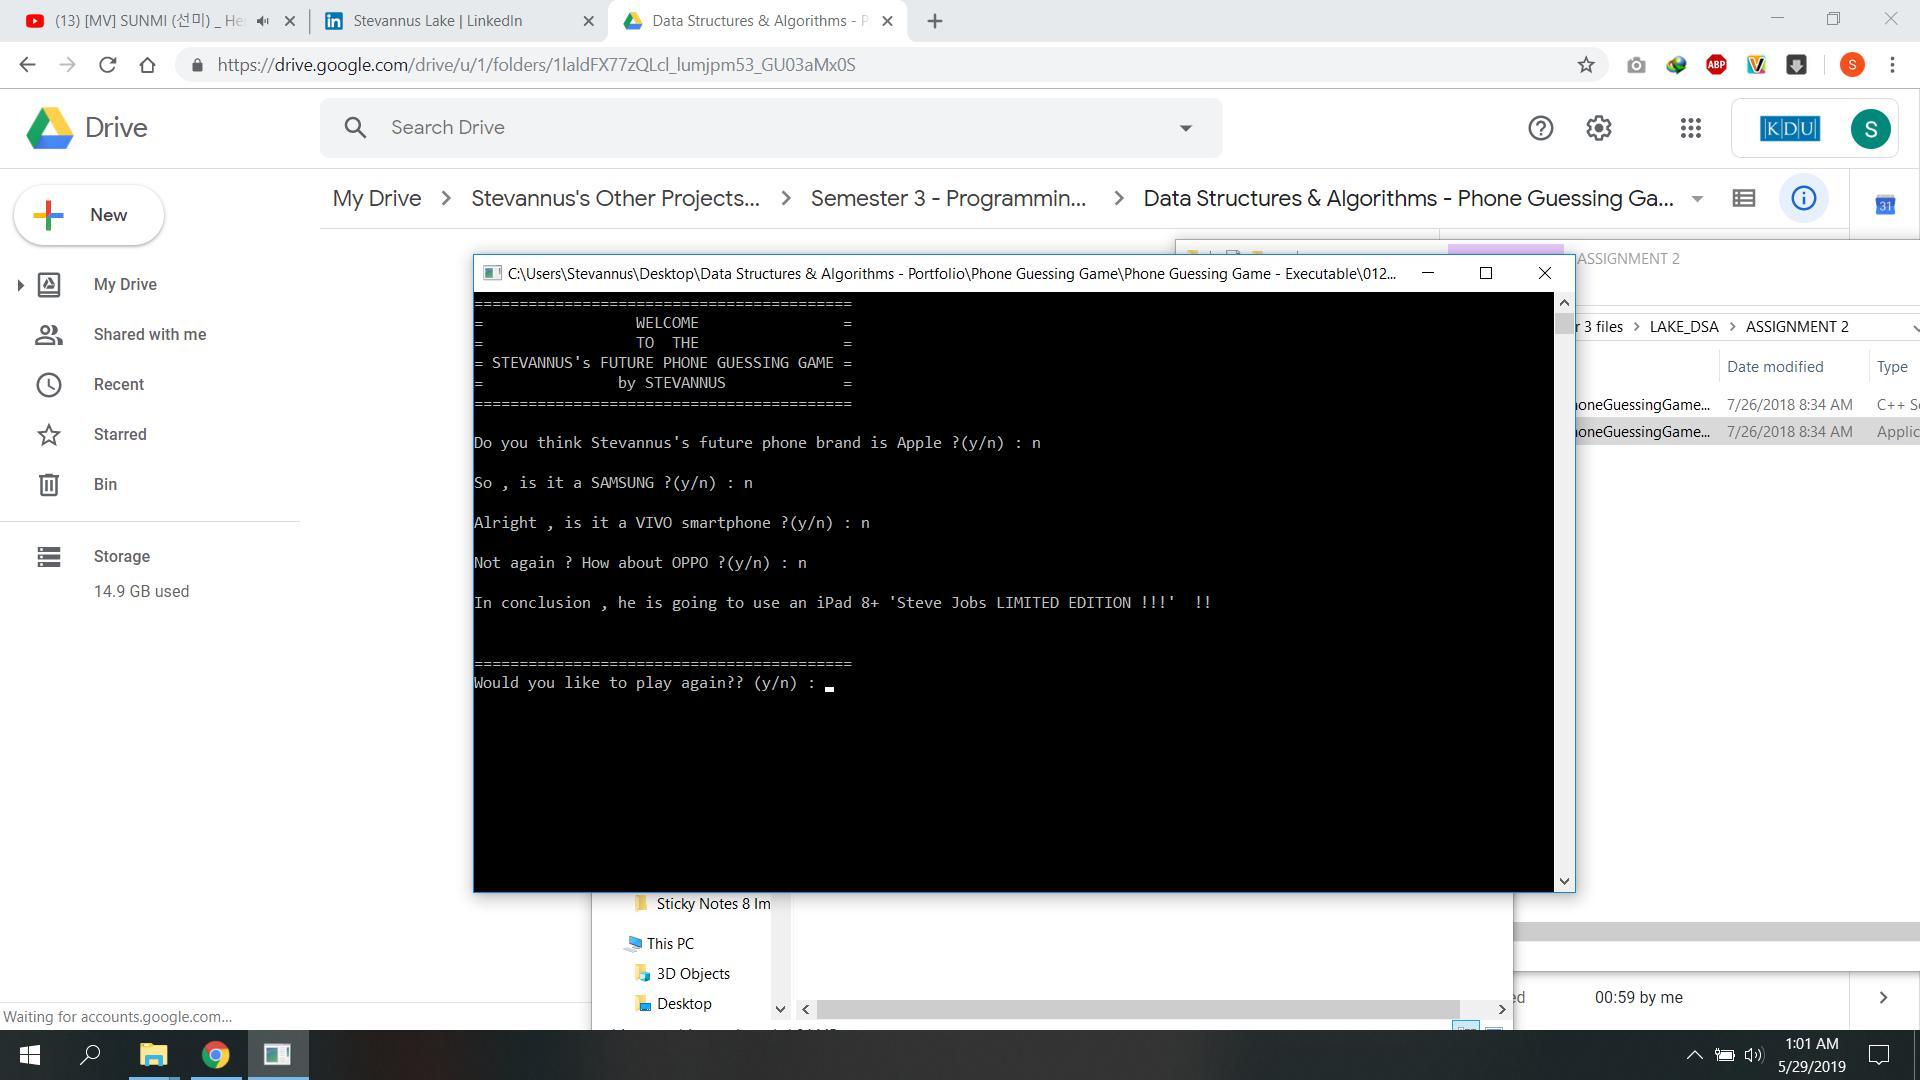The height and width of the screenshot is (1080, 1920).
Task: Open Google Drive settings gear
Action: coord(1598,128)
